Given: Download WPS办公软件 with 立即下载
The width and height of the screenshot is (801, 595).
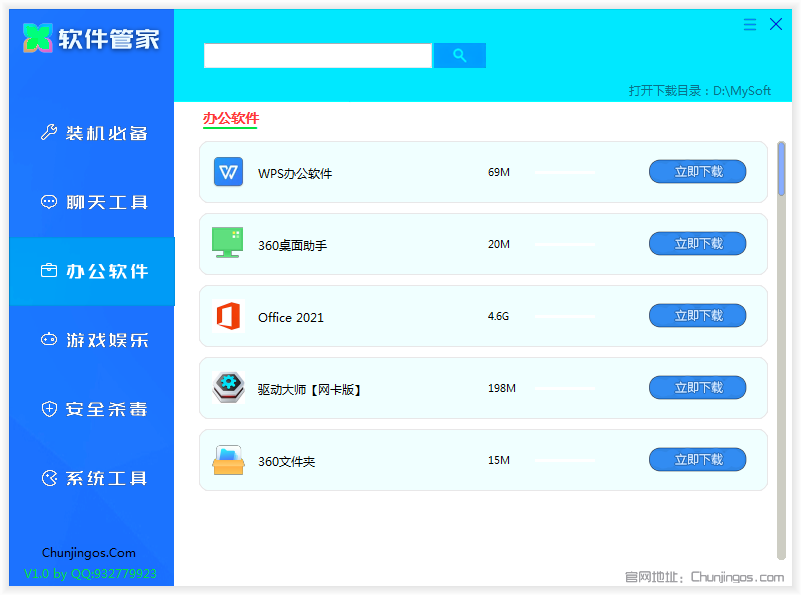Looking at the screenshot, I should tap(697, 172).
